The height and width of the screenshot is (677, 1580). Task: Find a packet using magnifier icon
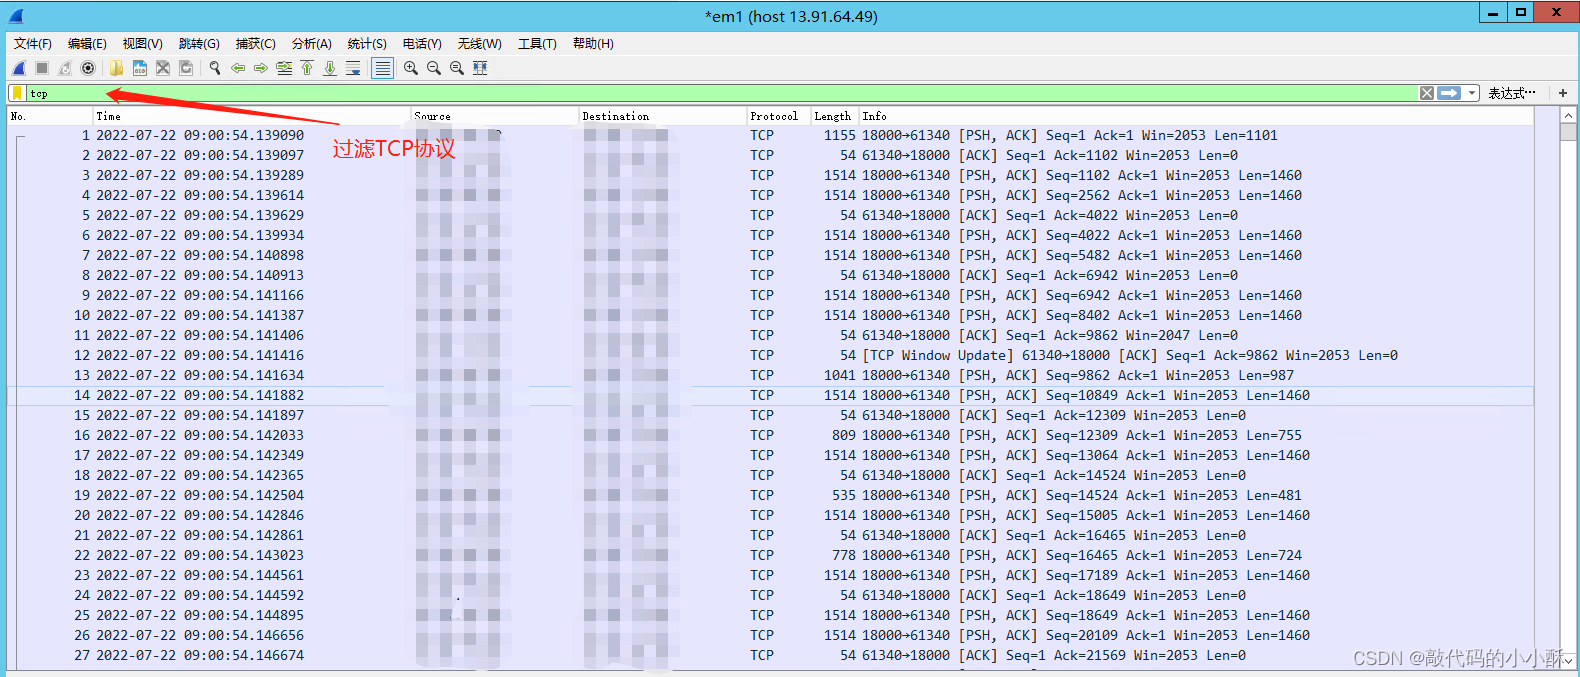click(215, 68)
